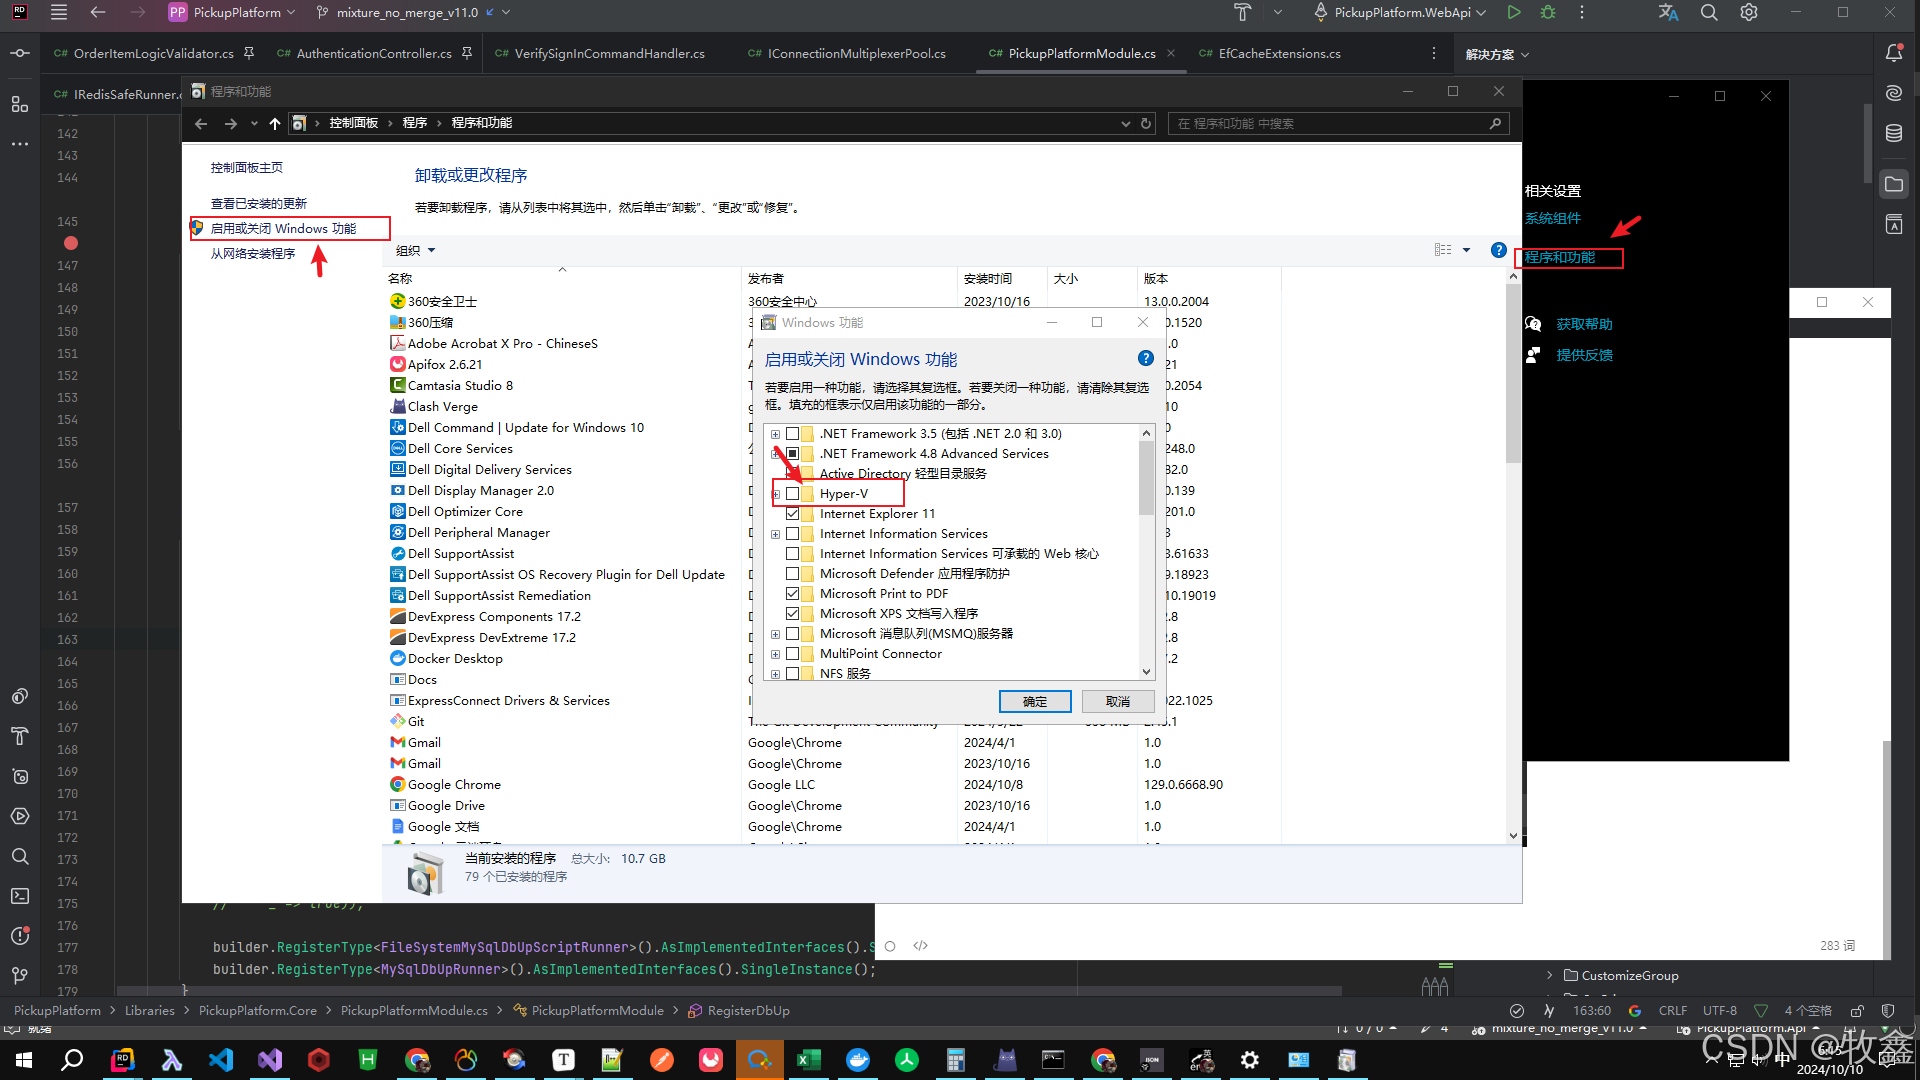Click the debug bug icon in Rider toolbar

[1548, 13]
